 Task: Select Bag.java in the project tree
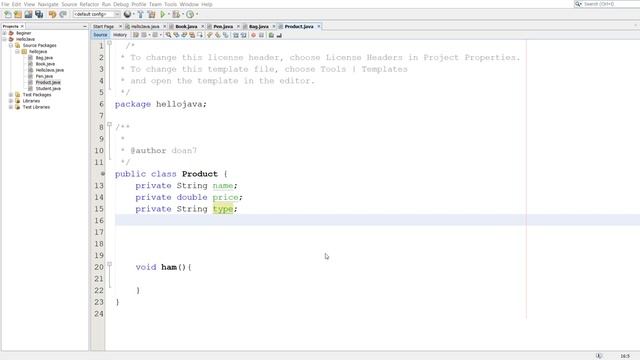coord(44,58)
